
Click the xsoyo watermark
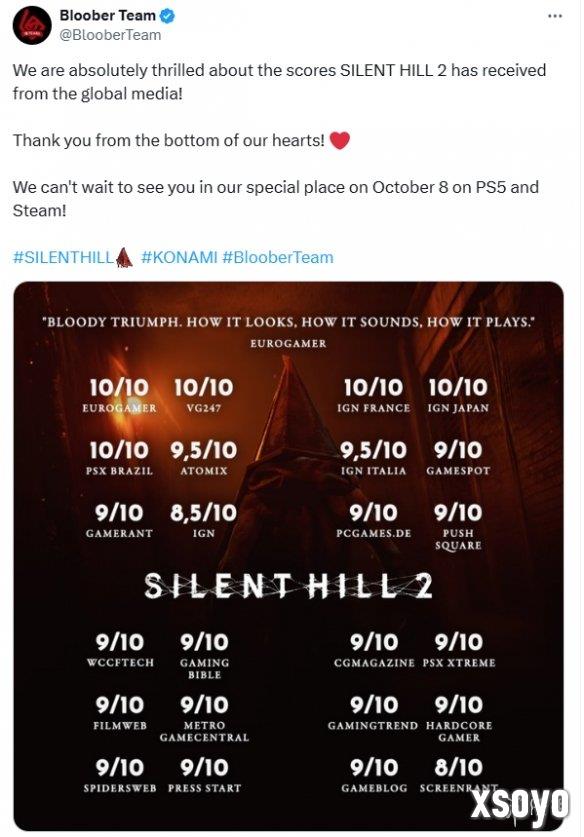point(519,804)
